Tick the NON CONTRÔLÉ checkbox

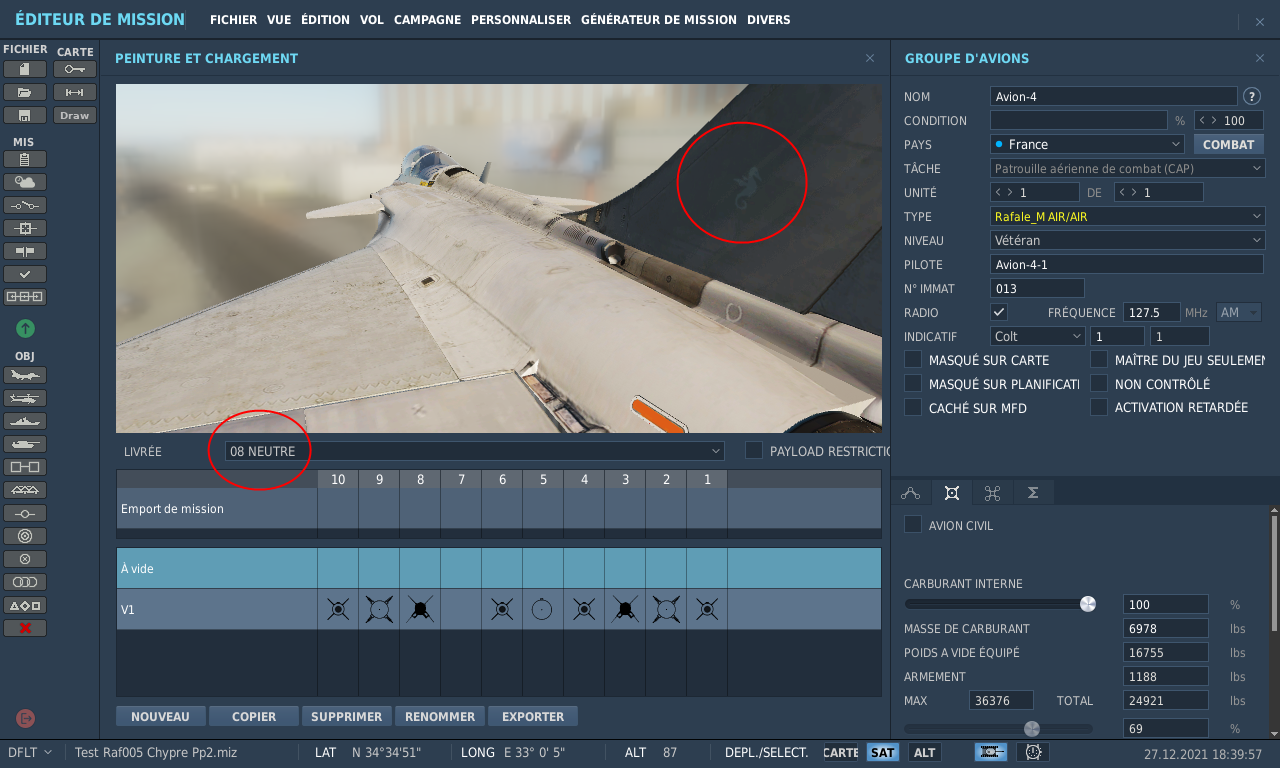(x=1098, y=383)
